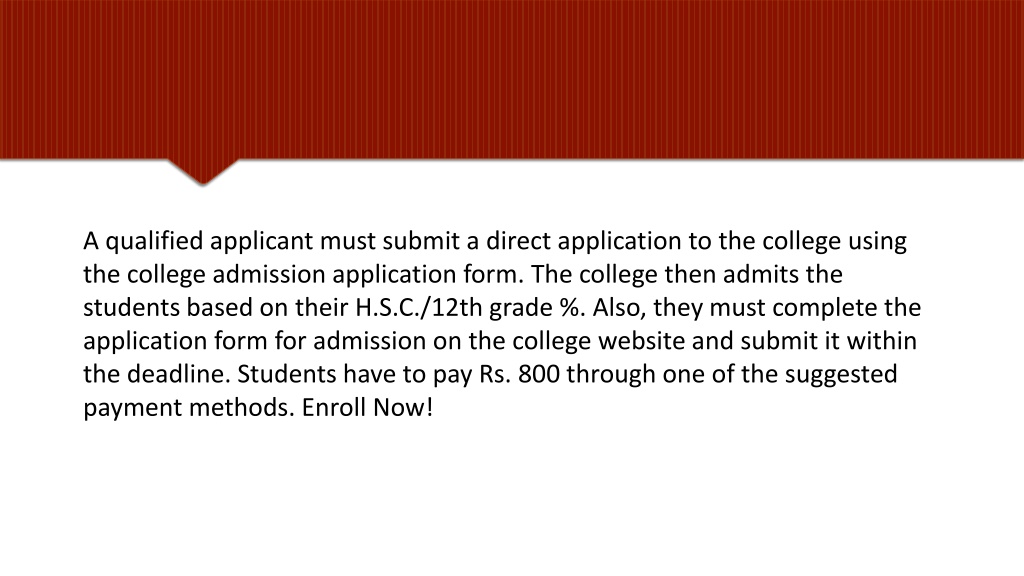Click the words 'the deadline'

155,374
